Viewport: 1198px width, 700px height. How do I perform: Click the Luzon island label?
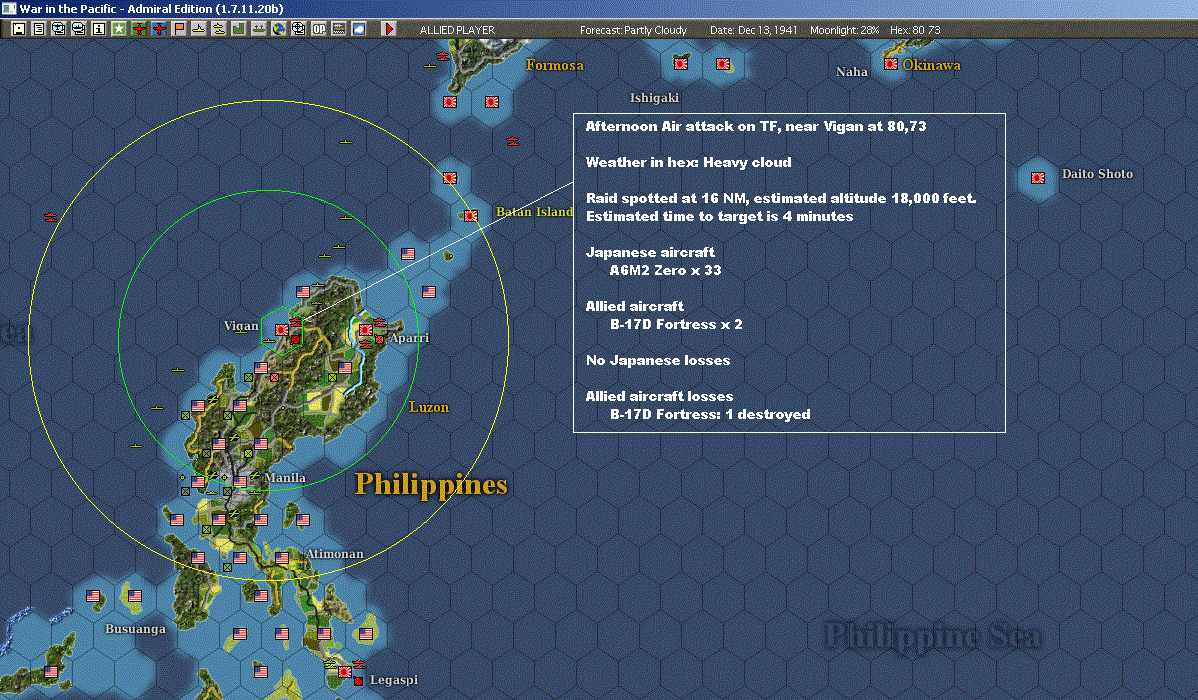pyautogui.click(x=429, y=407)
